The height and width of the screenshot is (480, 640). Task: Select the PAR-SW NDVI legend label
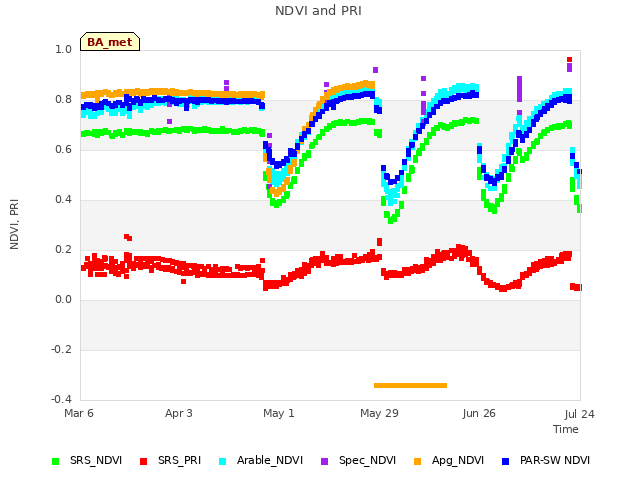pos(555,460)
